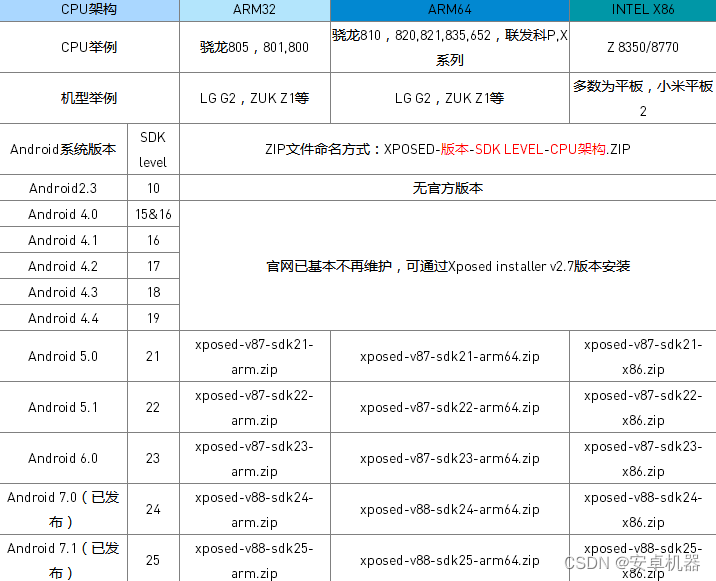Click xposed-v87-sdk23-arm.zip cell
Viewport: 716px width, 581px height.
pos(255,458)
